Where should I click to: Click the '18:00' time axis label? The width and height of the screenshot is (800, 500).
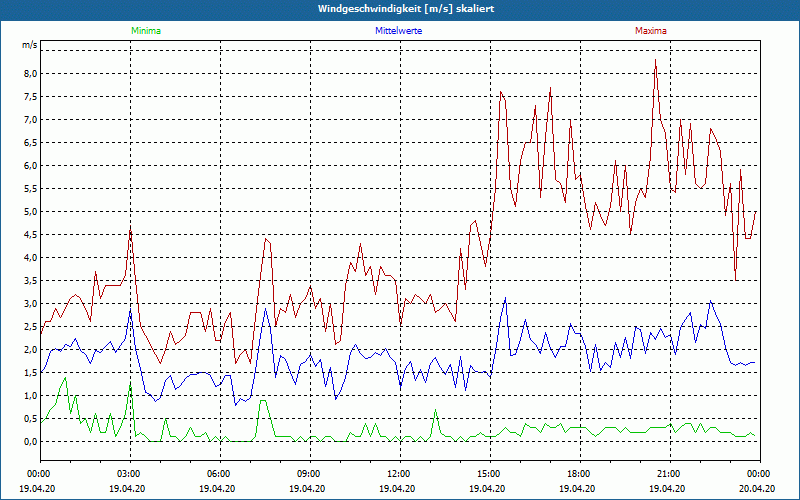pyautogui.click(x=578, y=474)
